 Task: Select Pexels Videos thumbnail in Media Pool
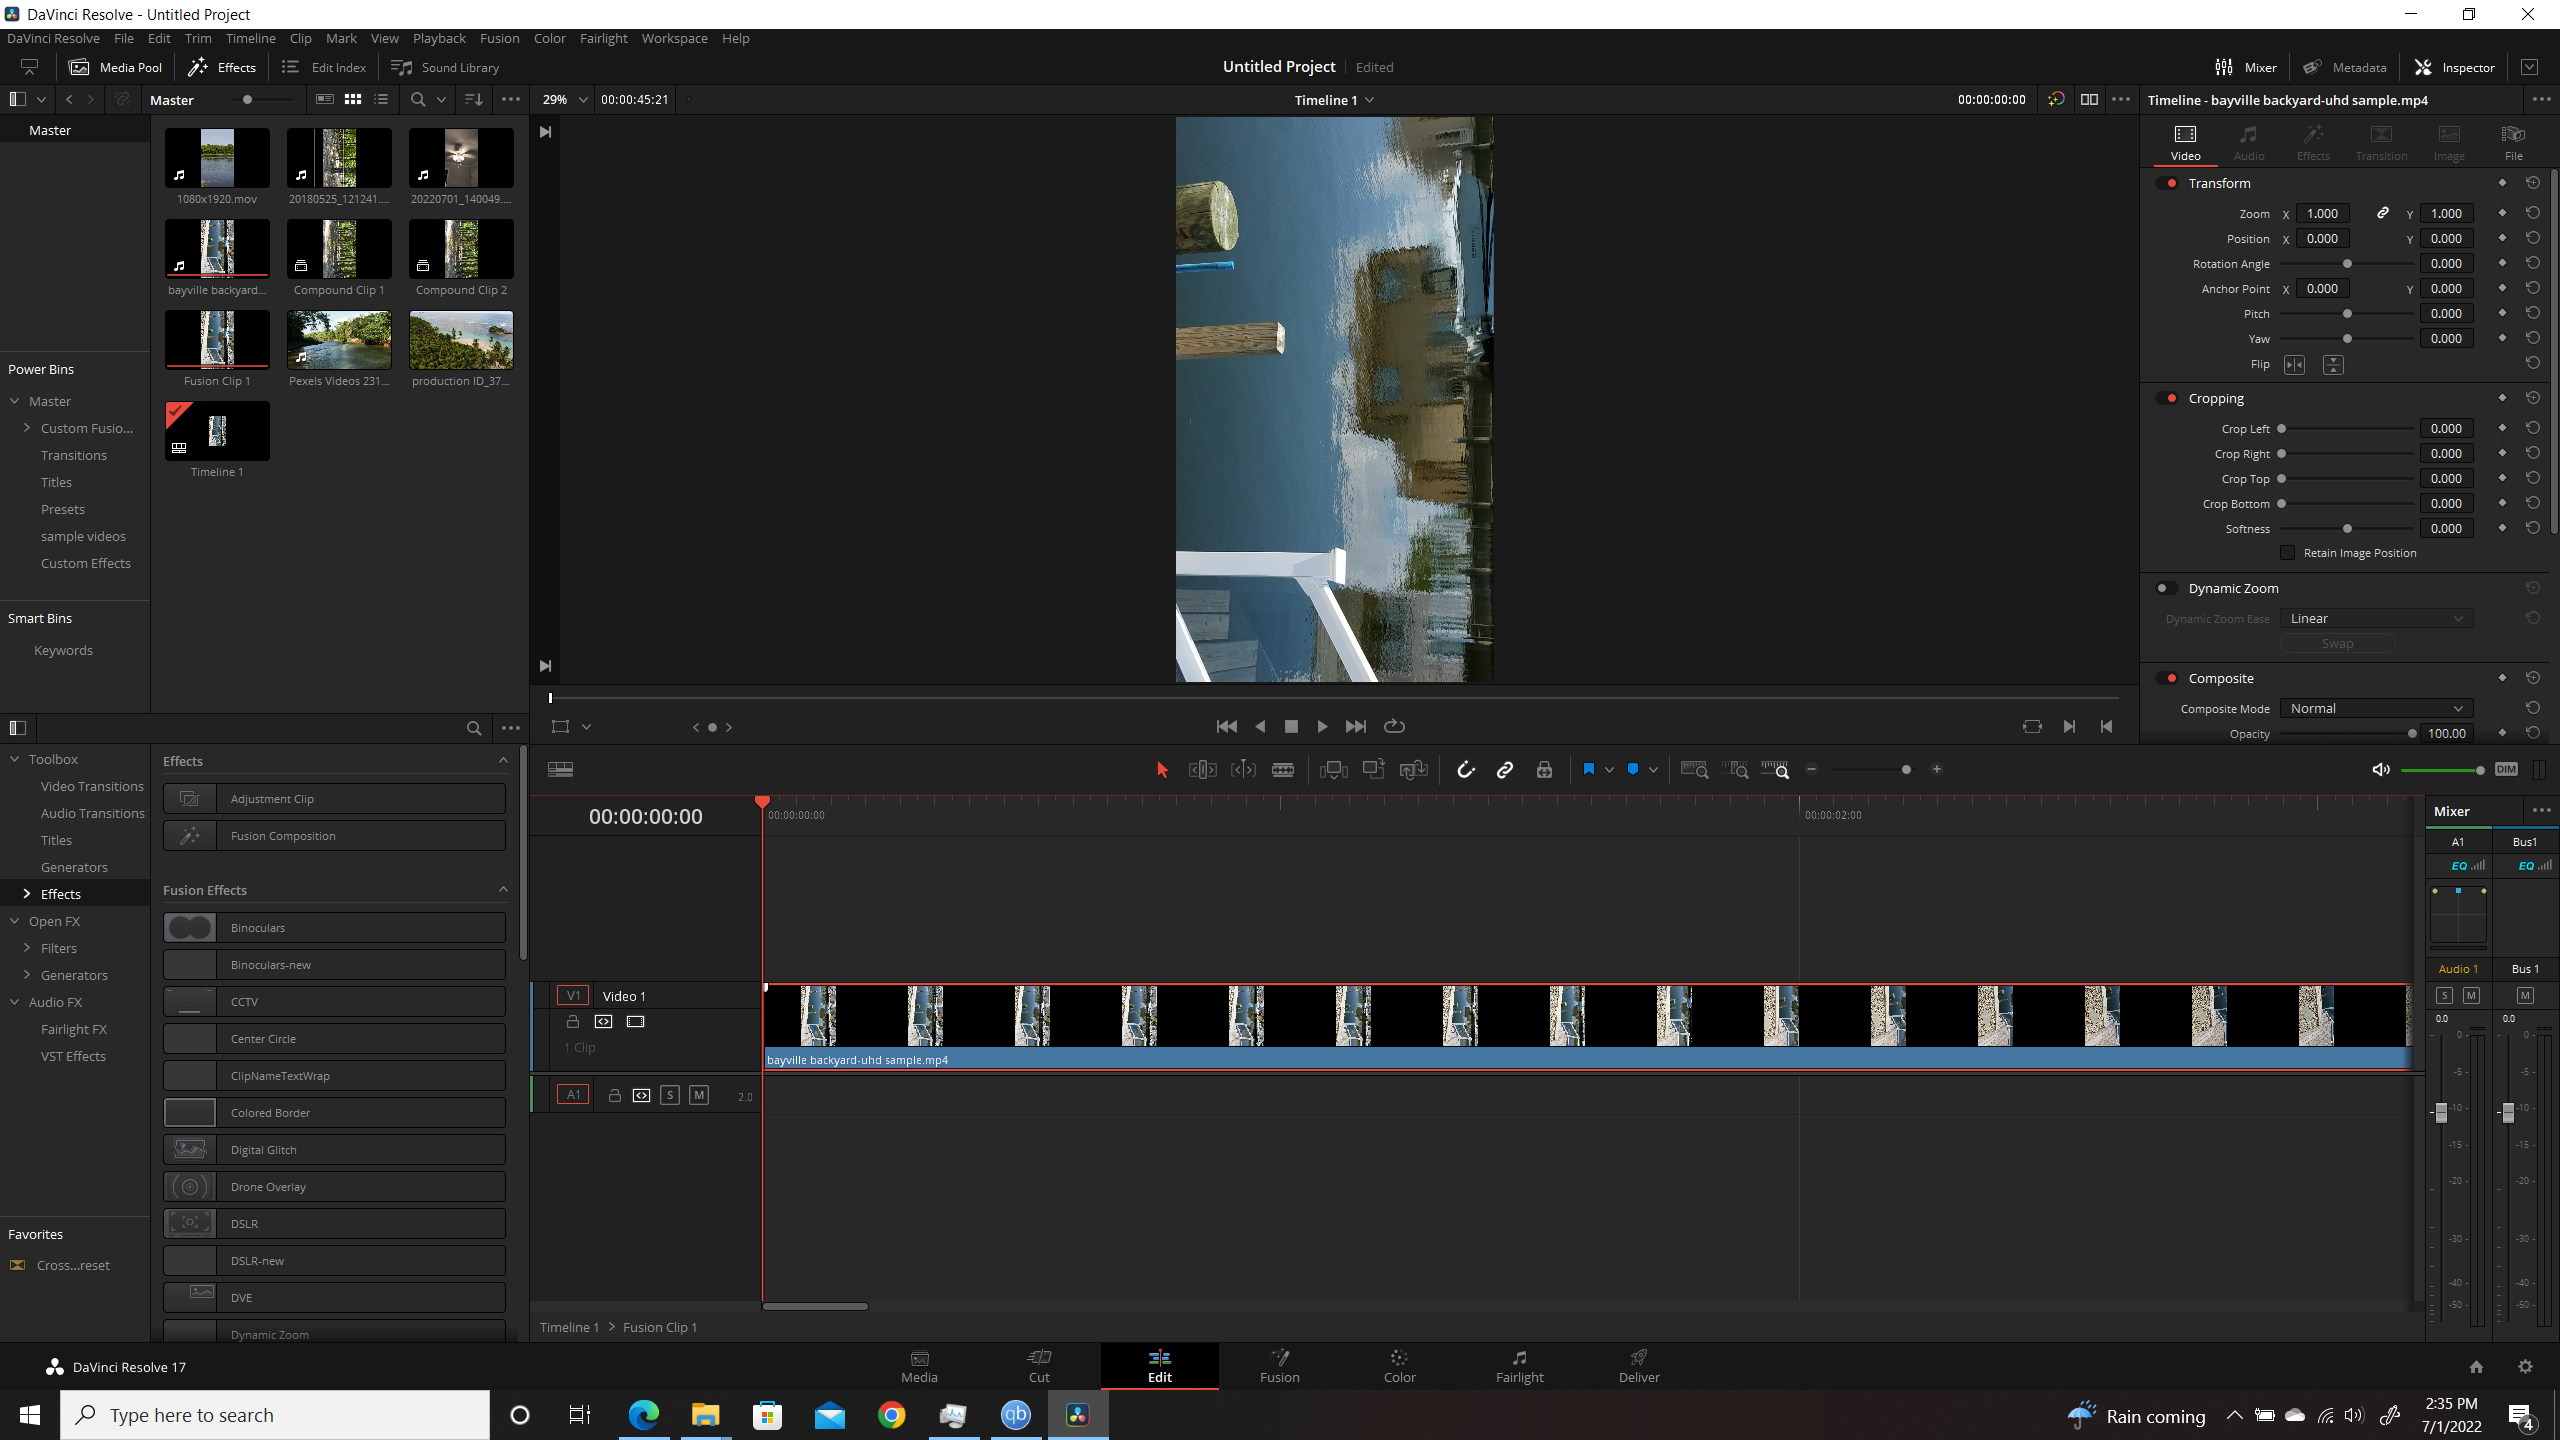(x=339, y=340)
